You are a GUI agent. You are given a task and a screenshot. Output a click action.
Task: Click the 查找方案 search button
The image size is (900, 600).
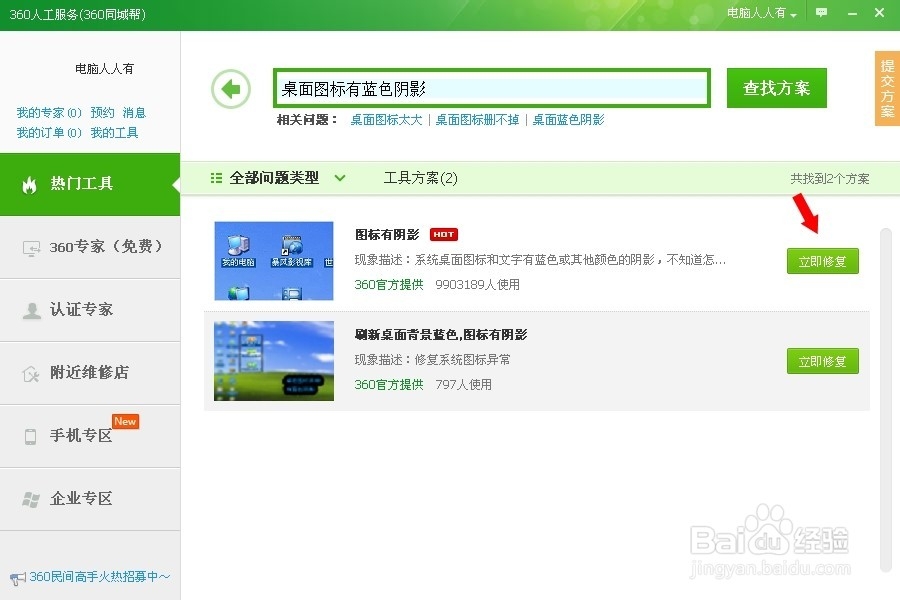(777, 88)
